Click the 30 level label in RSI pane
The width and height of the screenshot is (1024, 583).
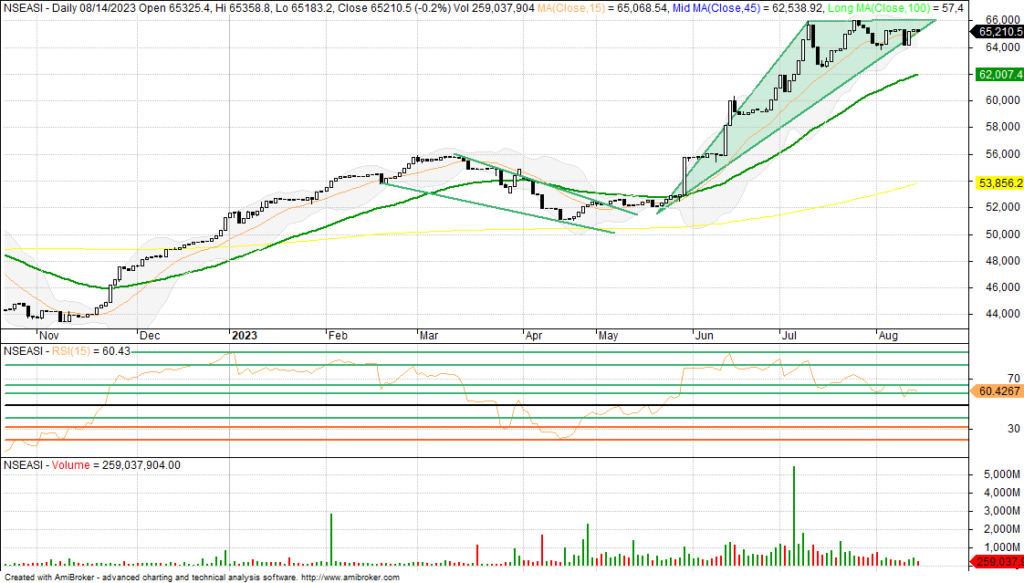[985, 428]
